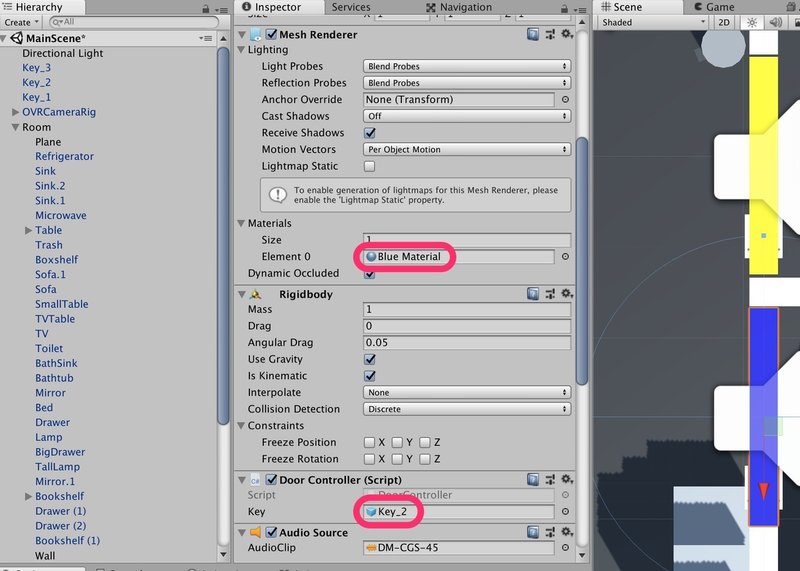Open Motion Vectors dropdown
Image resolution: width=800 pixels, height=571 pixels.
467,150
